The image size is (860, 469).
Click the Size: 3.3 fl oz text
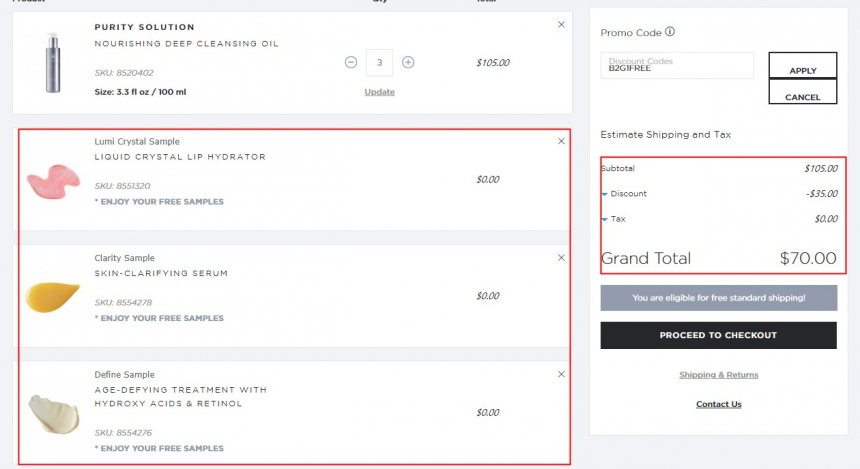point(140,92)
